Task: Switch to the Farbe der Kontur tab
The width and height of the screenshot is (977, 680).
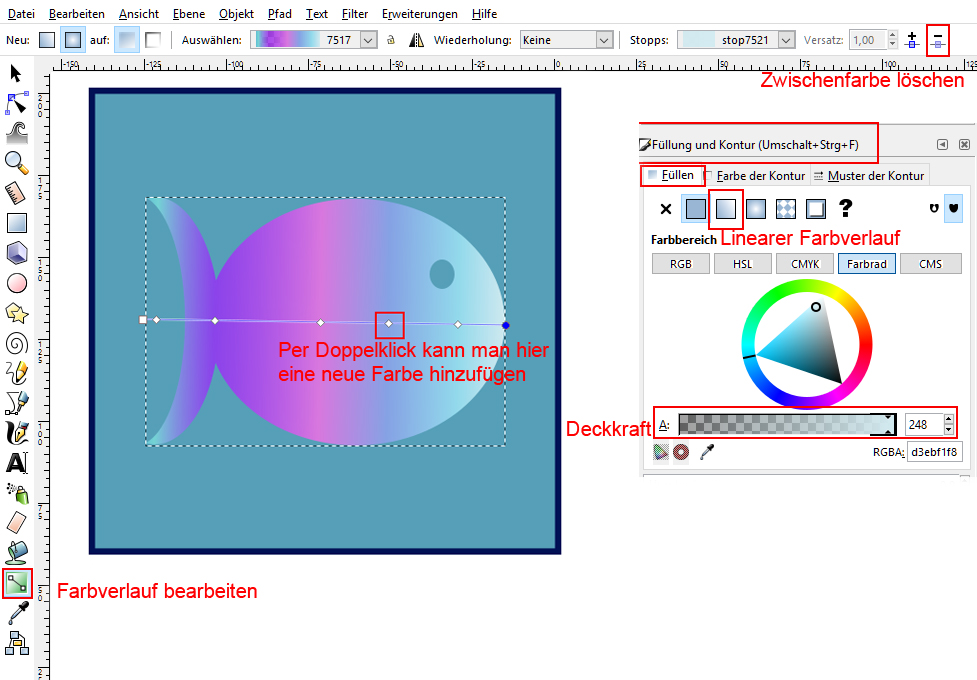Action: coord(760,175)
